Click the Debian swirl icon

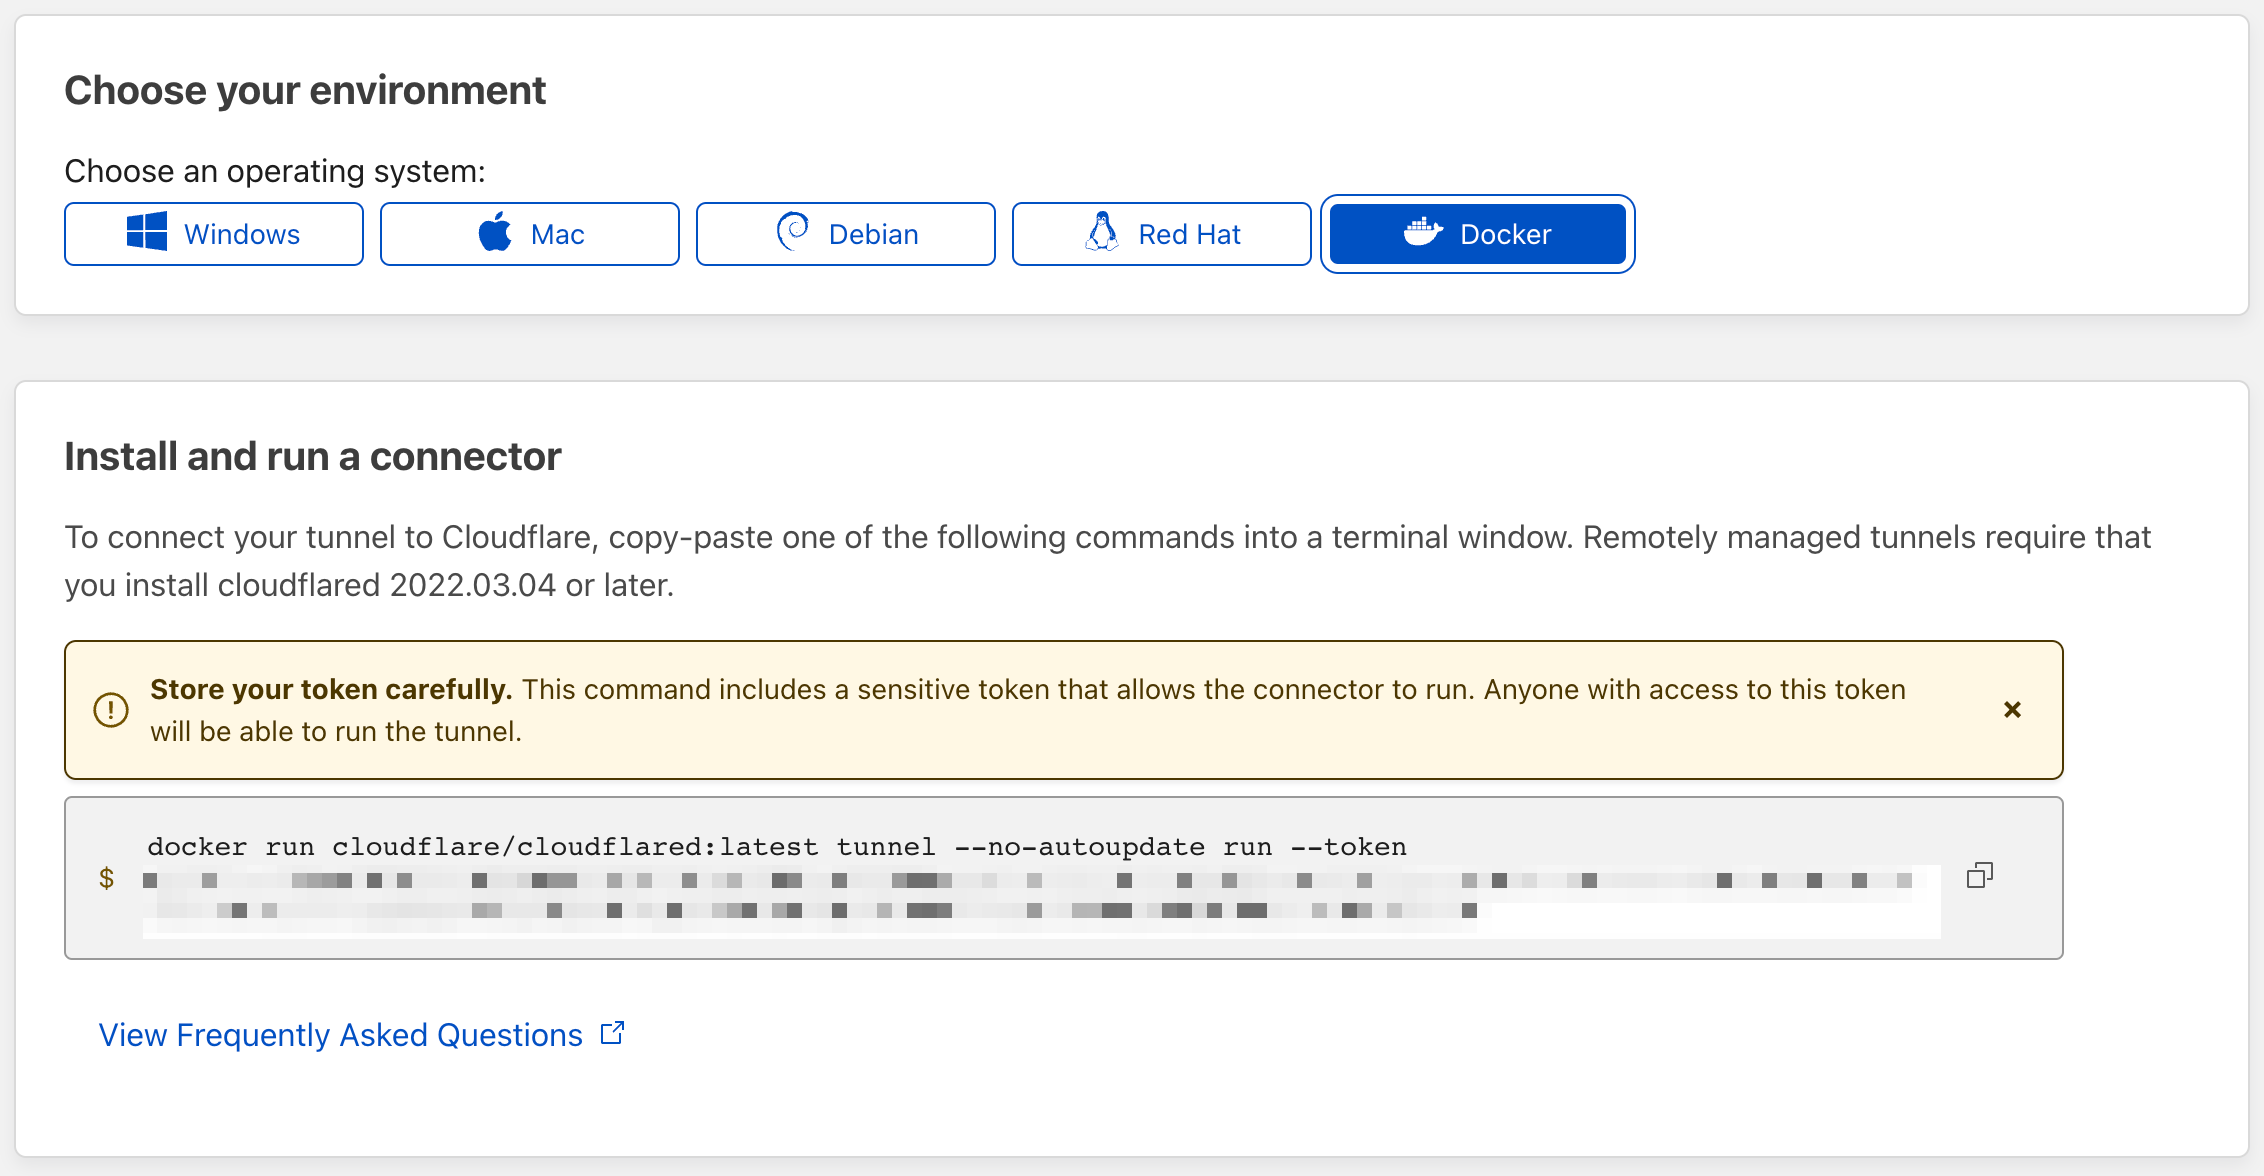point(793,233)
